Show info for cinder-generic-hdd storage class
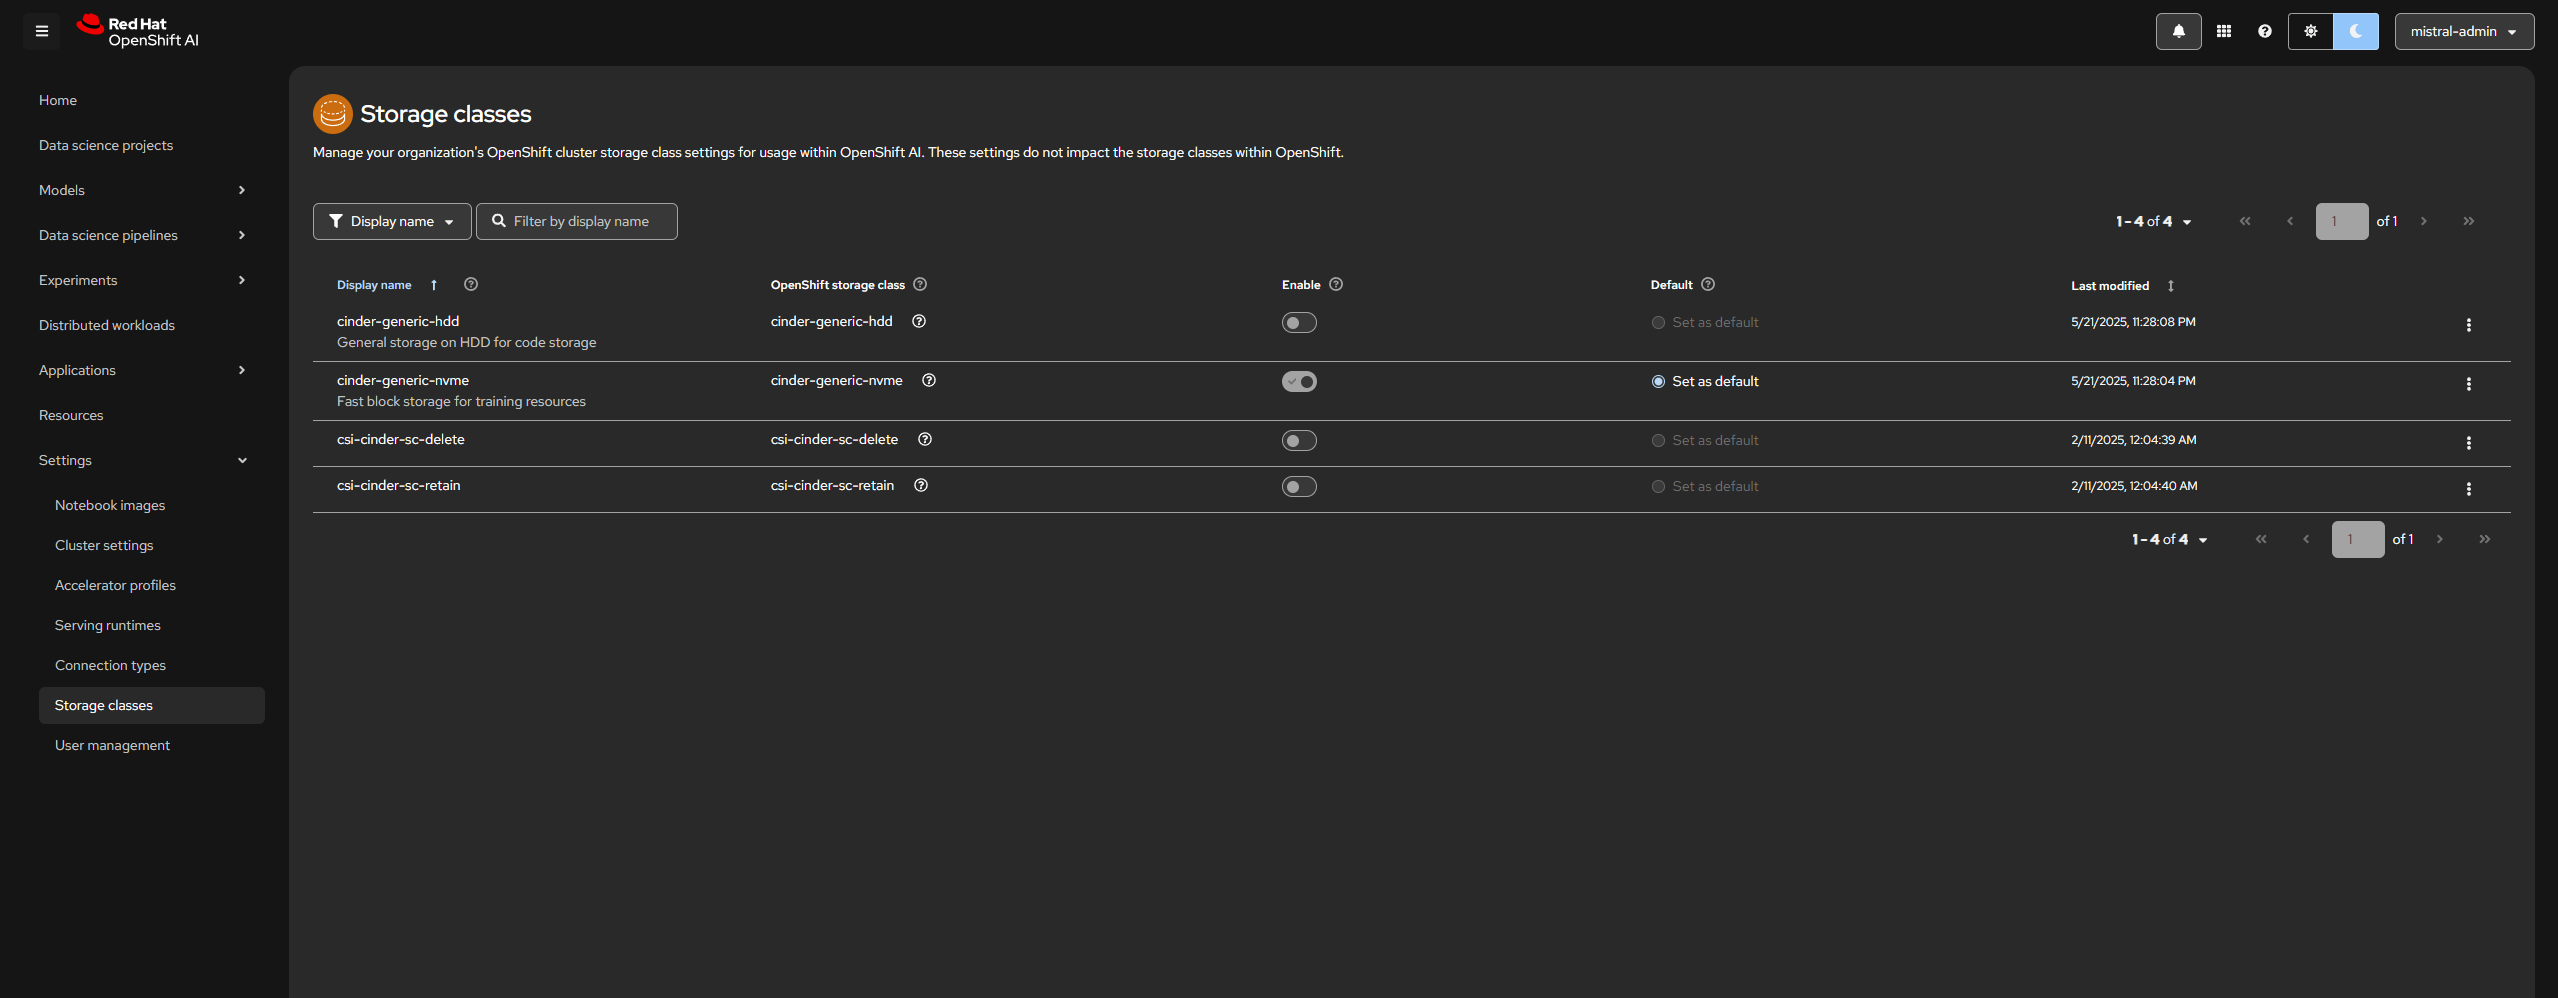The width and height of the screenshot is (2558, 998). [919, 322]
